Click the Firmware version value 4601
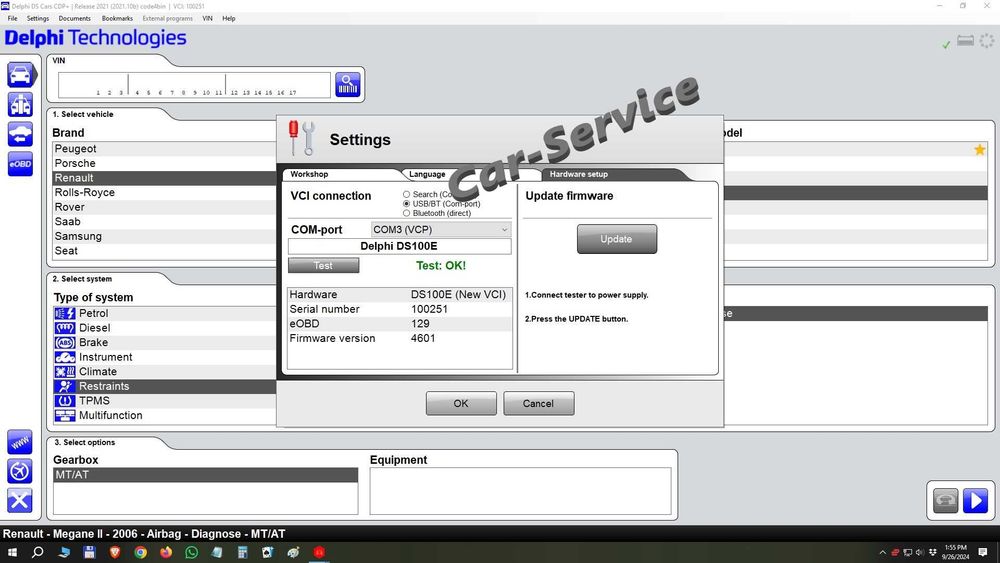 tap(423, 339)
